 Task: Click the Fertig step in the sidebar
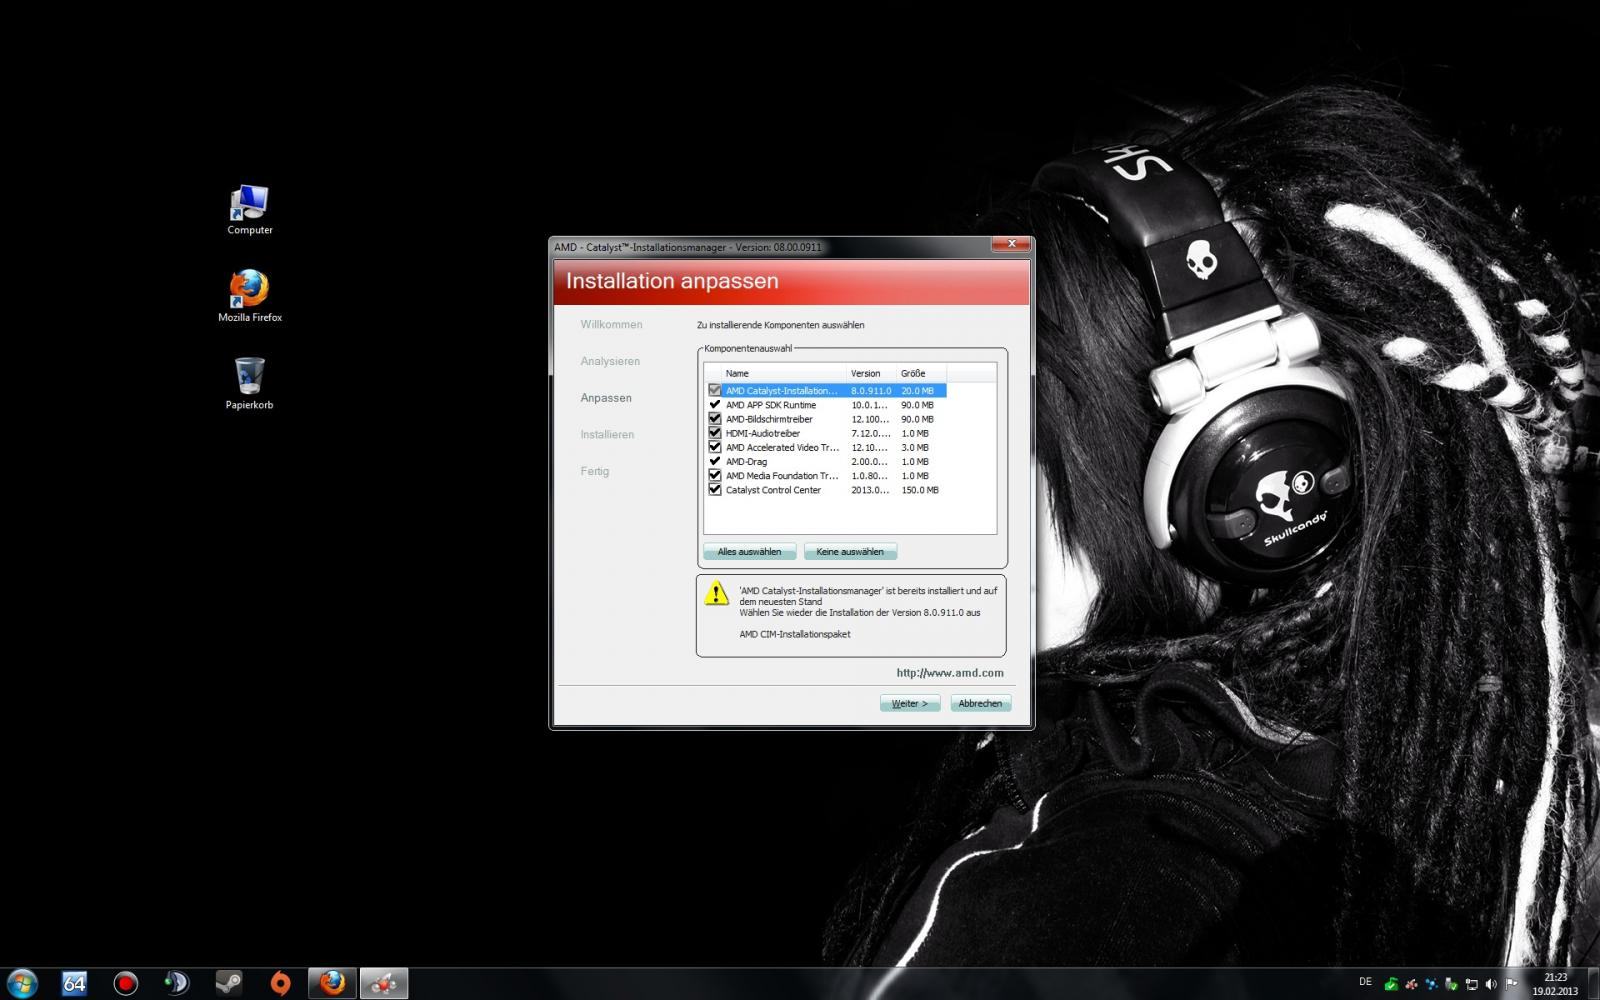594,471
